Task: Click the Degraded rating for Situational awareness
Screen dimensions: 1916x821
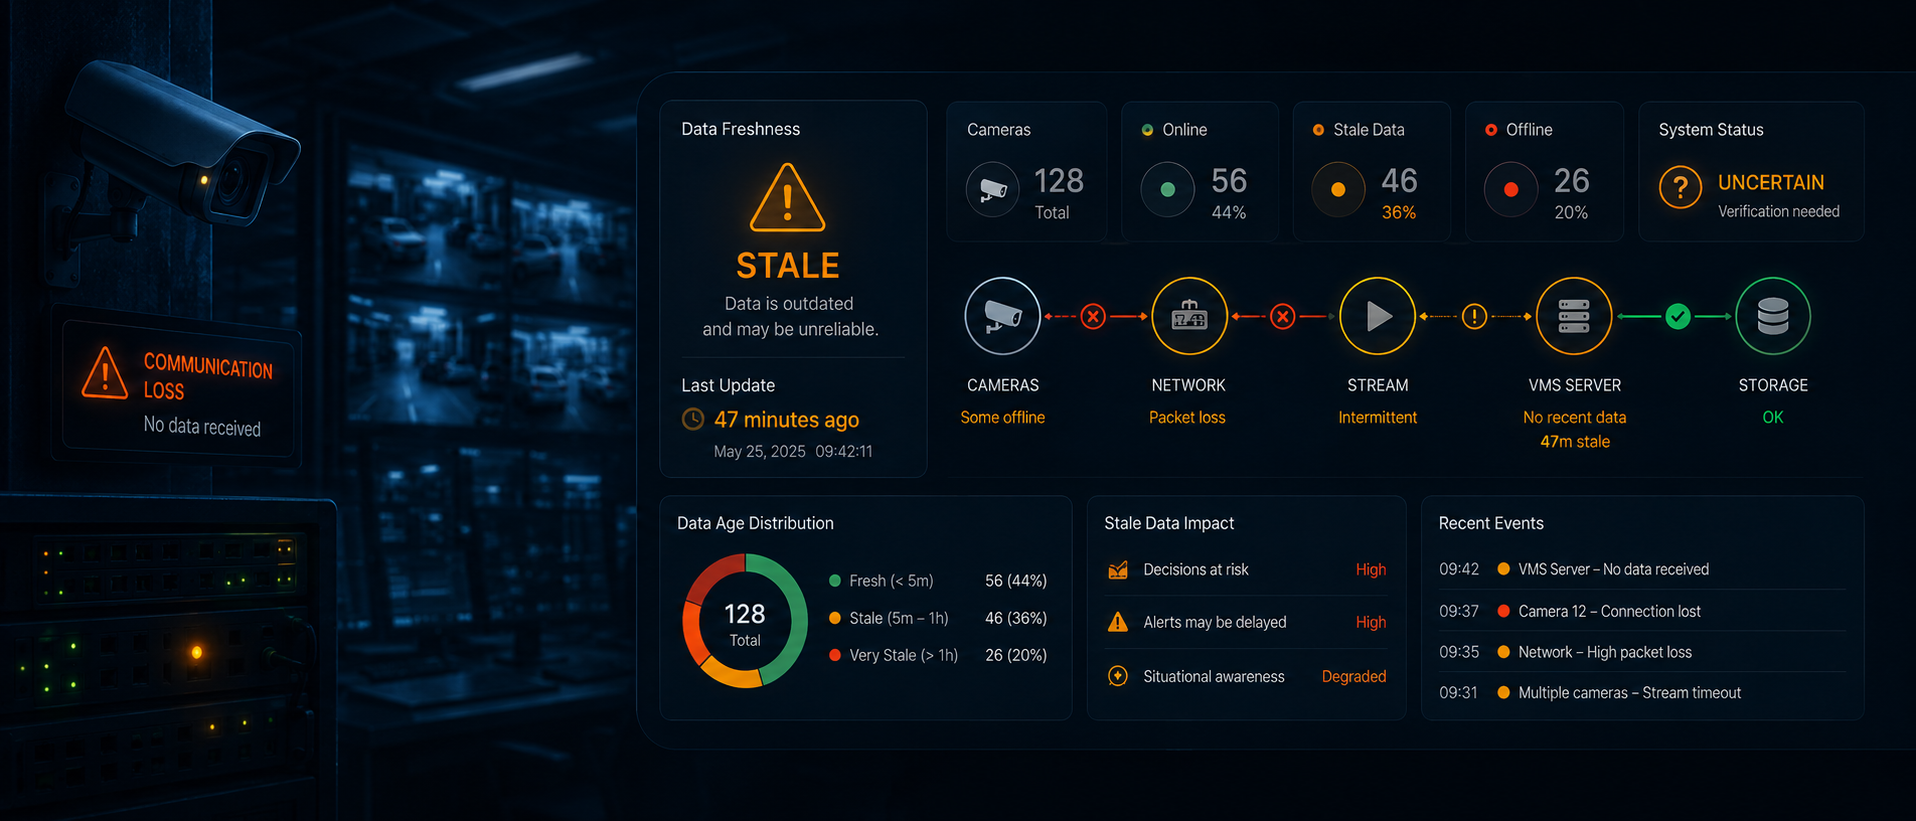Action: pos(1354,677)
